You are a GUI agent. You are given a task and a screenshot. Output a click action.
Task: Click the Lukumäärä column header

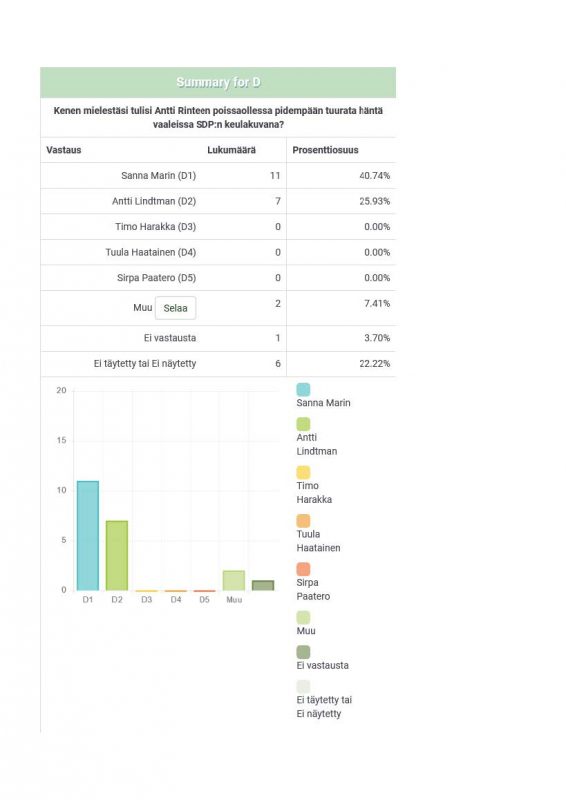click(x=231, y=150)
